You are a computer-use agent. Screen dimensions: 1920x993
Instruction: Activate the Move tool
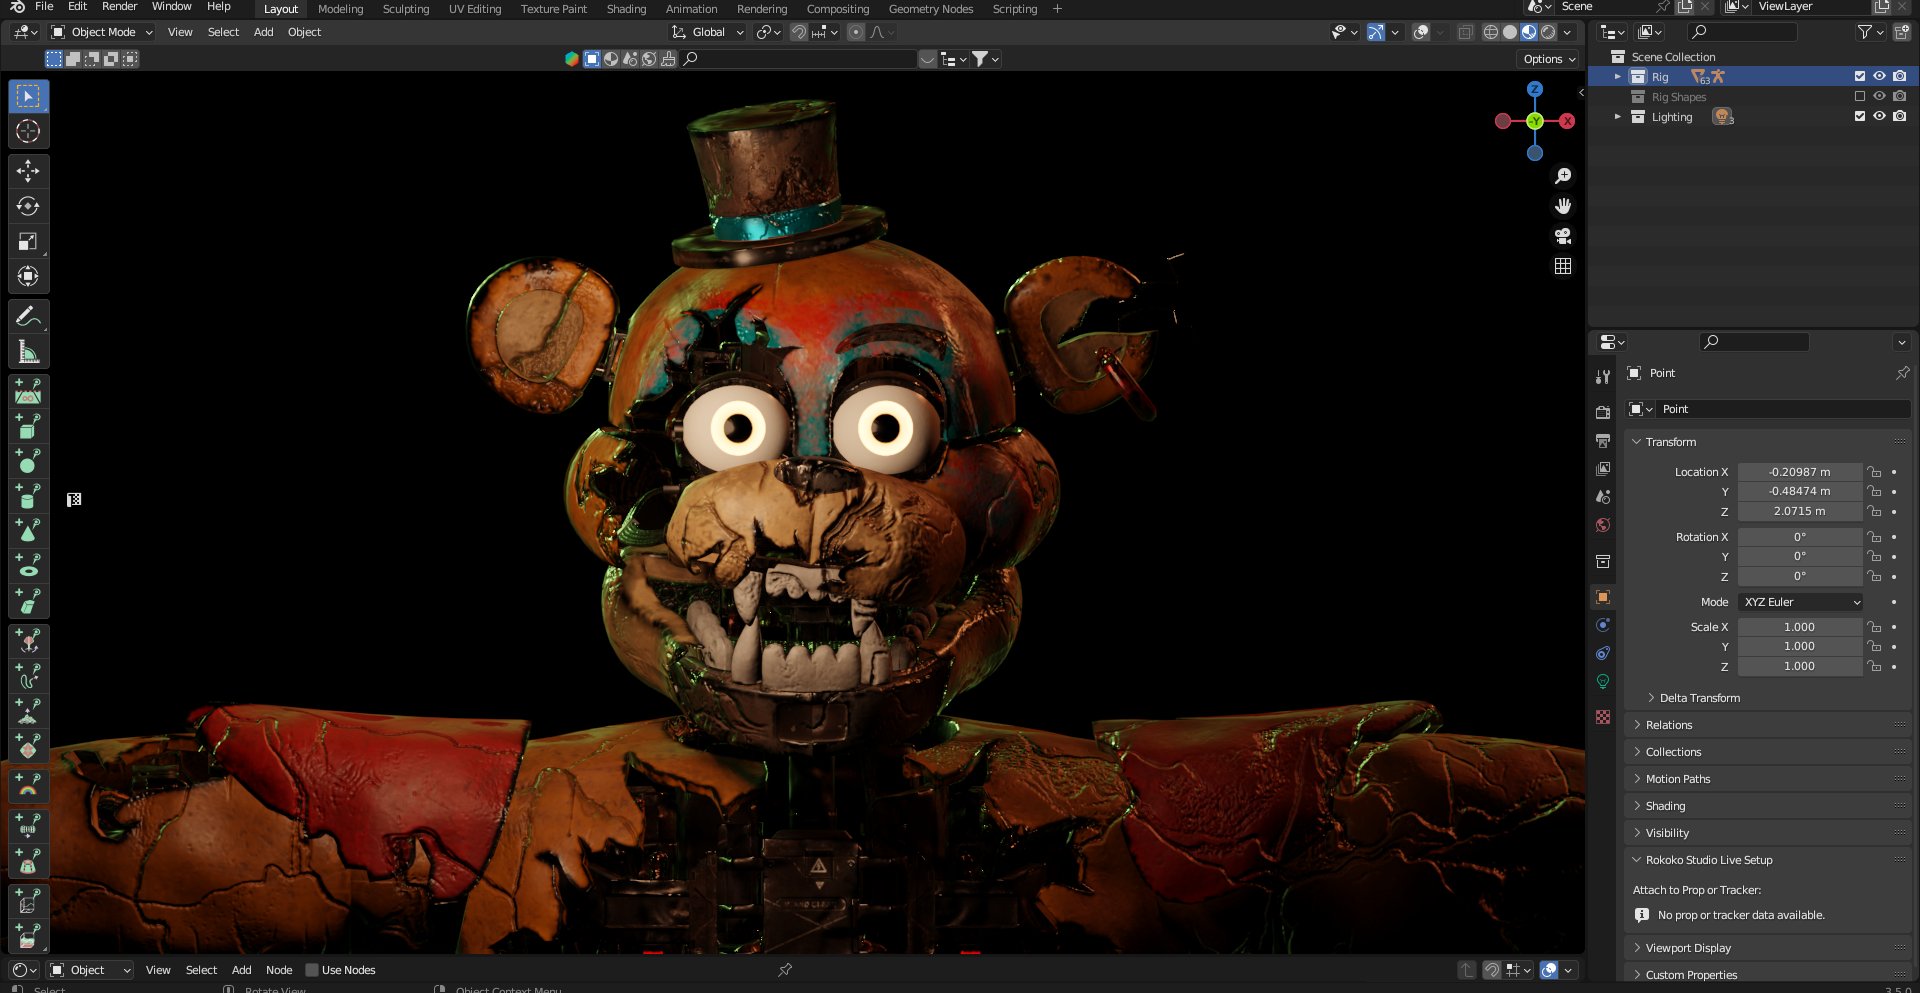(28, 171)
